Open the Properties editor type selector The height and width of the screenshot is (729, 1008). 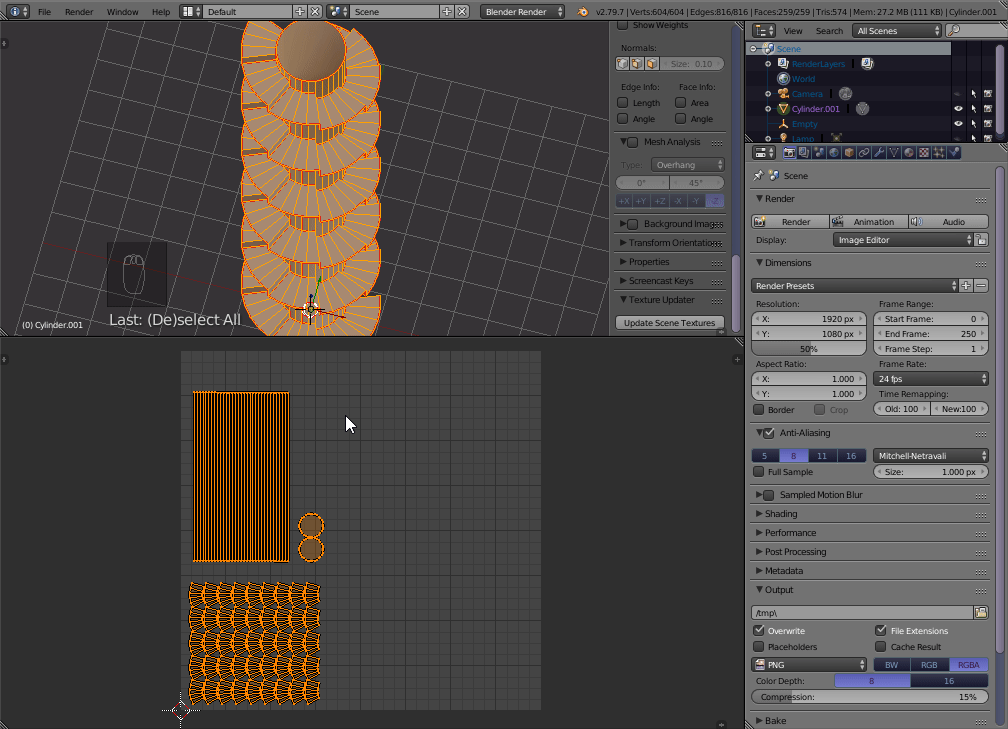(x=764, y=152)
